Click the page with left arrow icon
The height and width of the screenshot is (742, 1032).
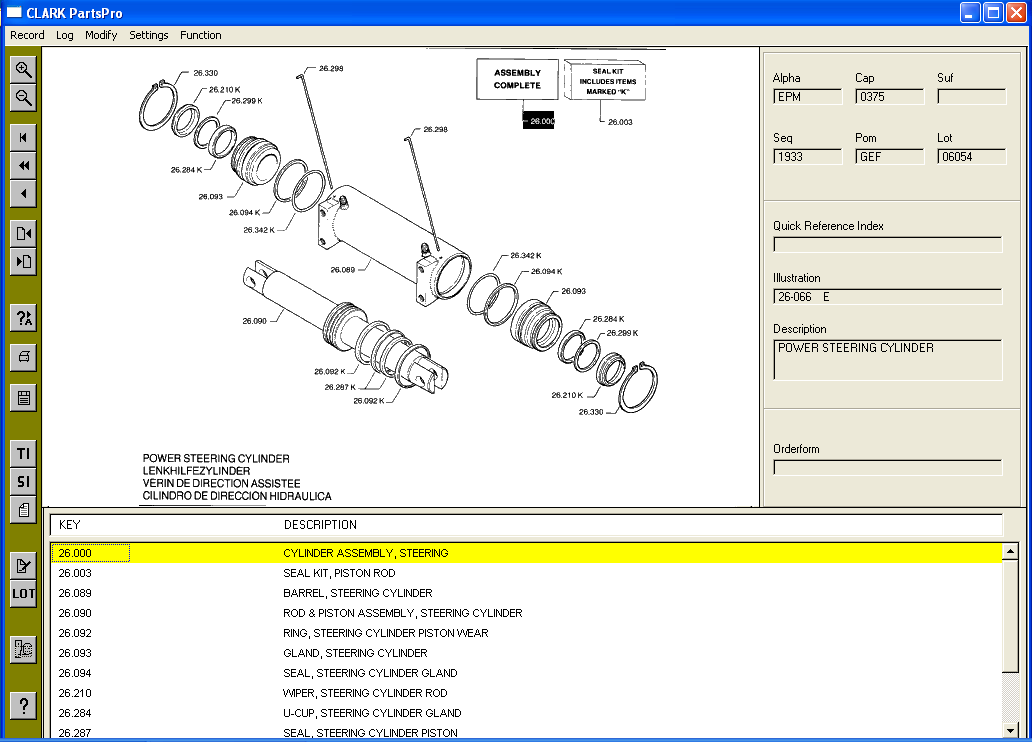point(24,234)
